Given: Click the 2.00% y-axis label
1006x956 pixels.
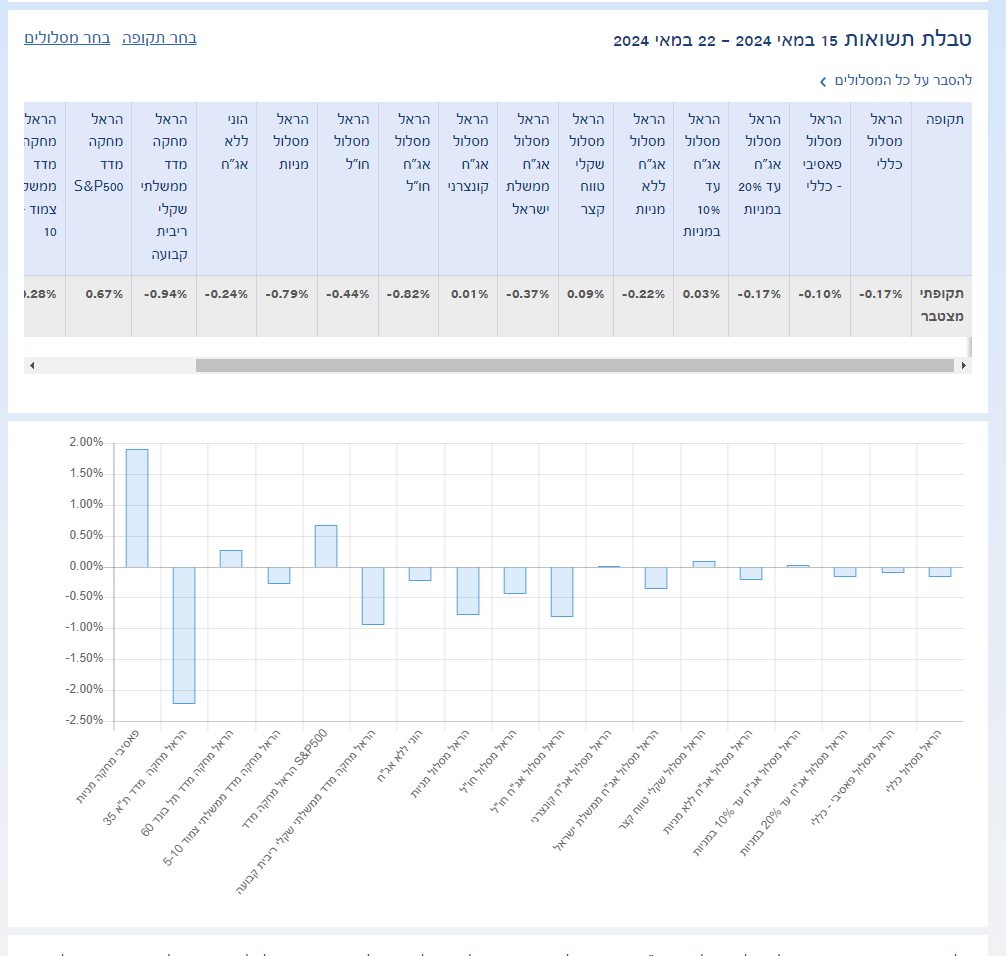Looking at the screenshot, I should (86, 442).
